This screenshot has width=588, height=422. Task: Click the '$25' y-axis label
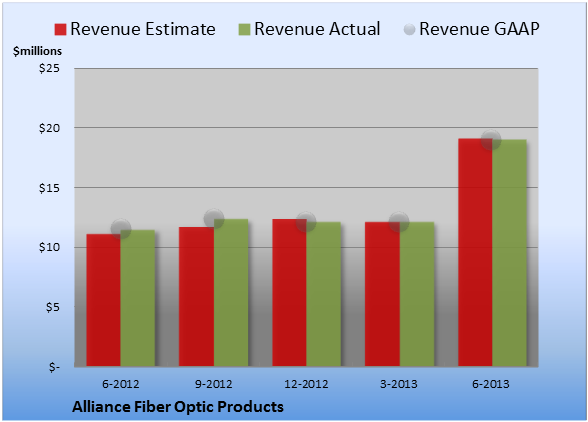coord(49,68)
